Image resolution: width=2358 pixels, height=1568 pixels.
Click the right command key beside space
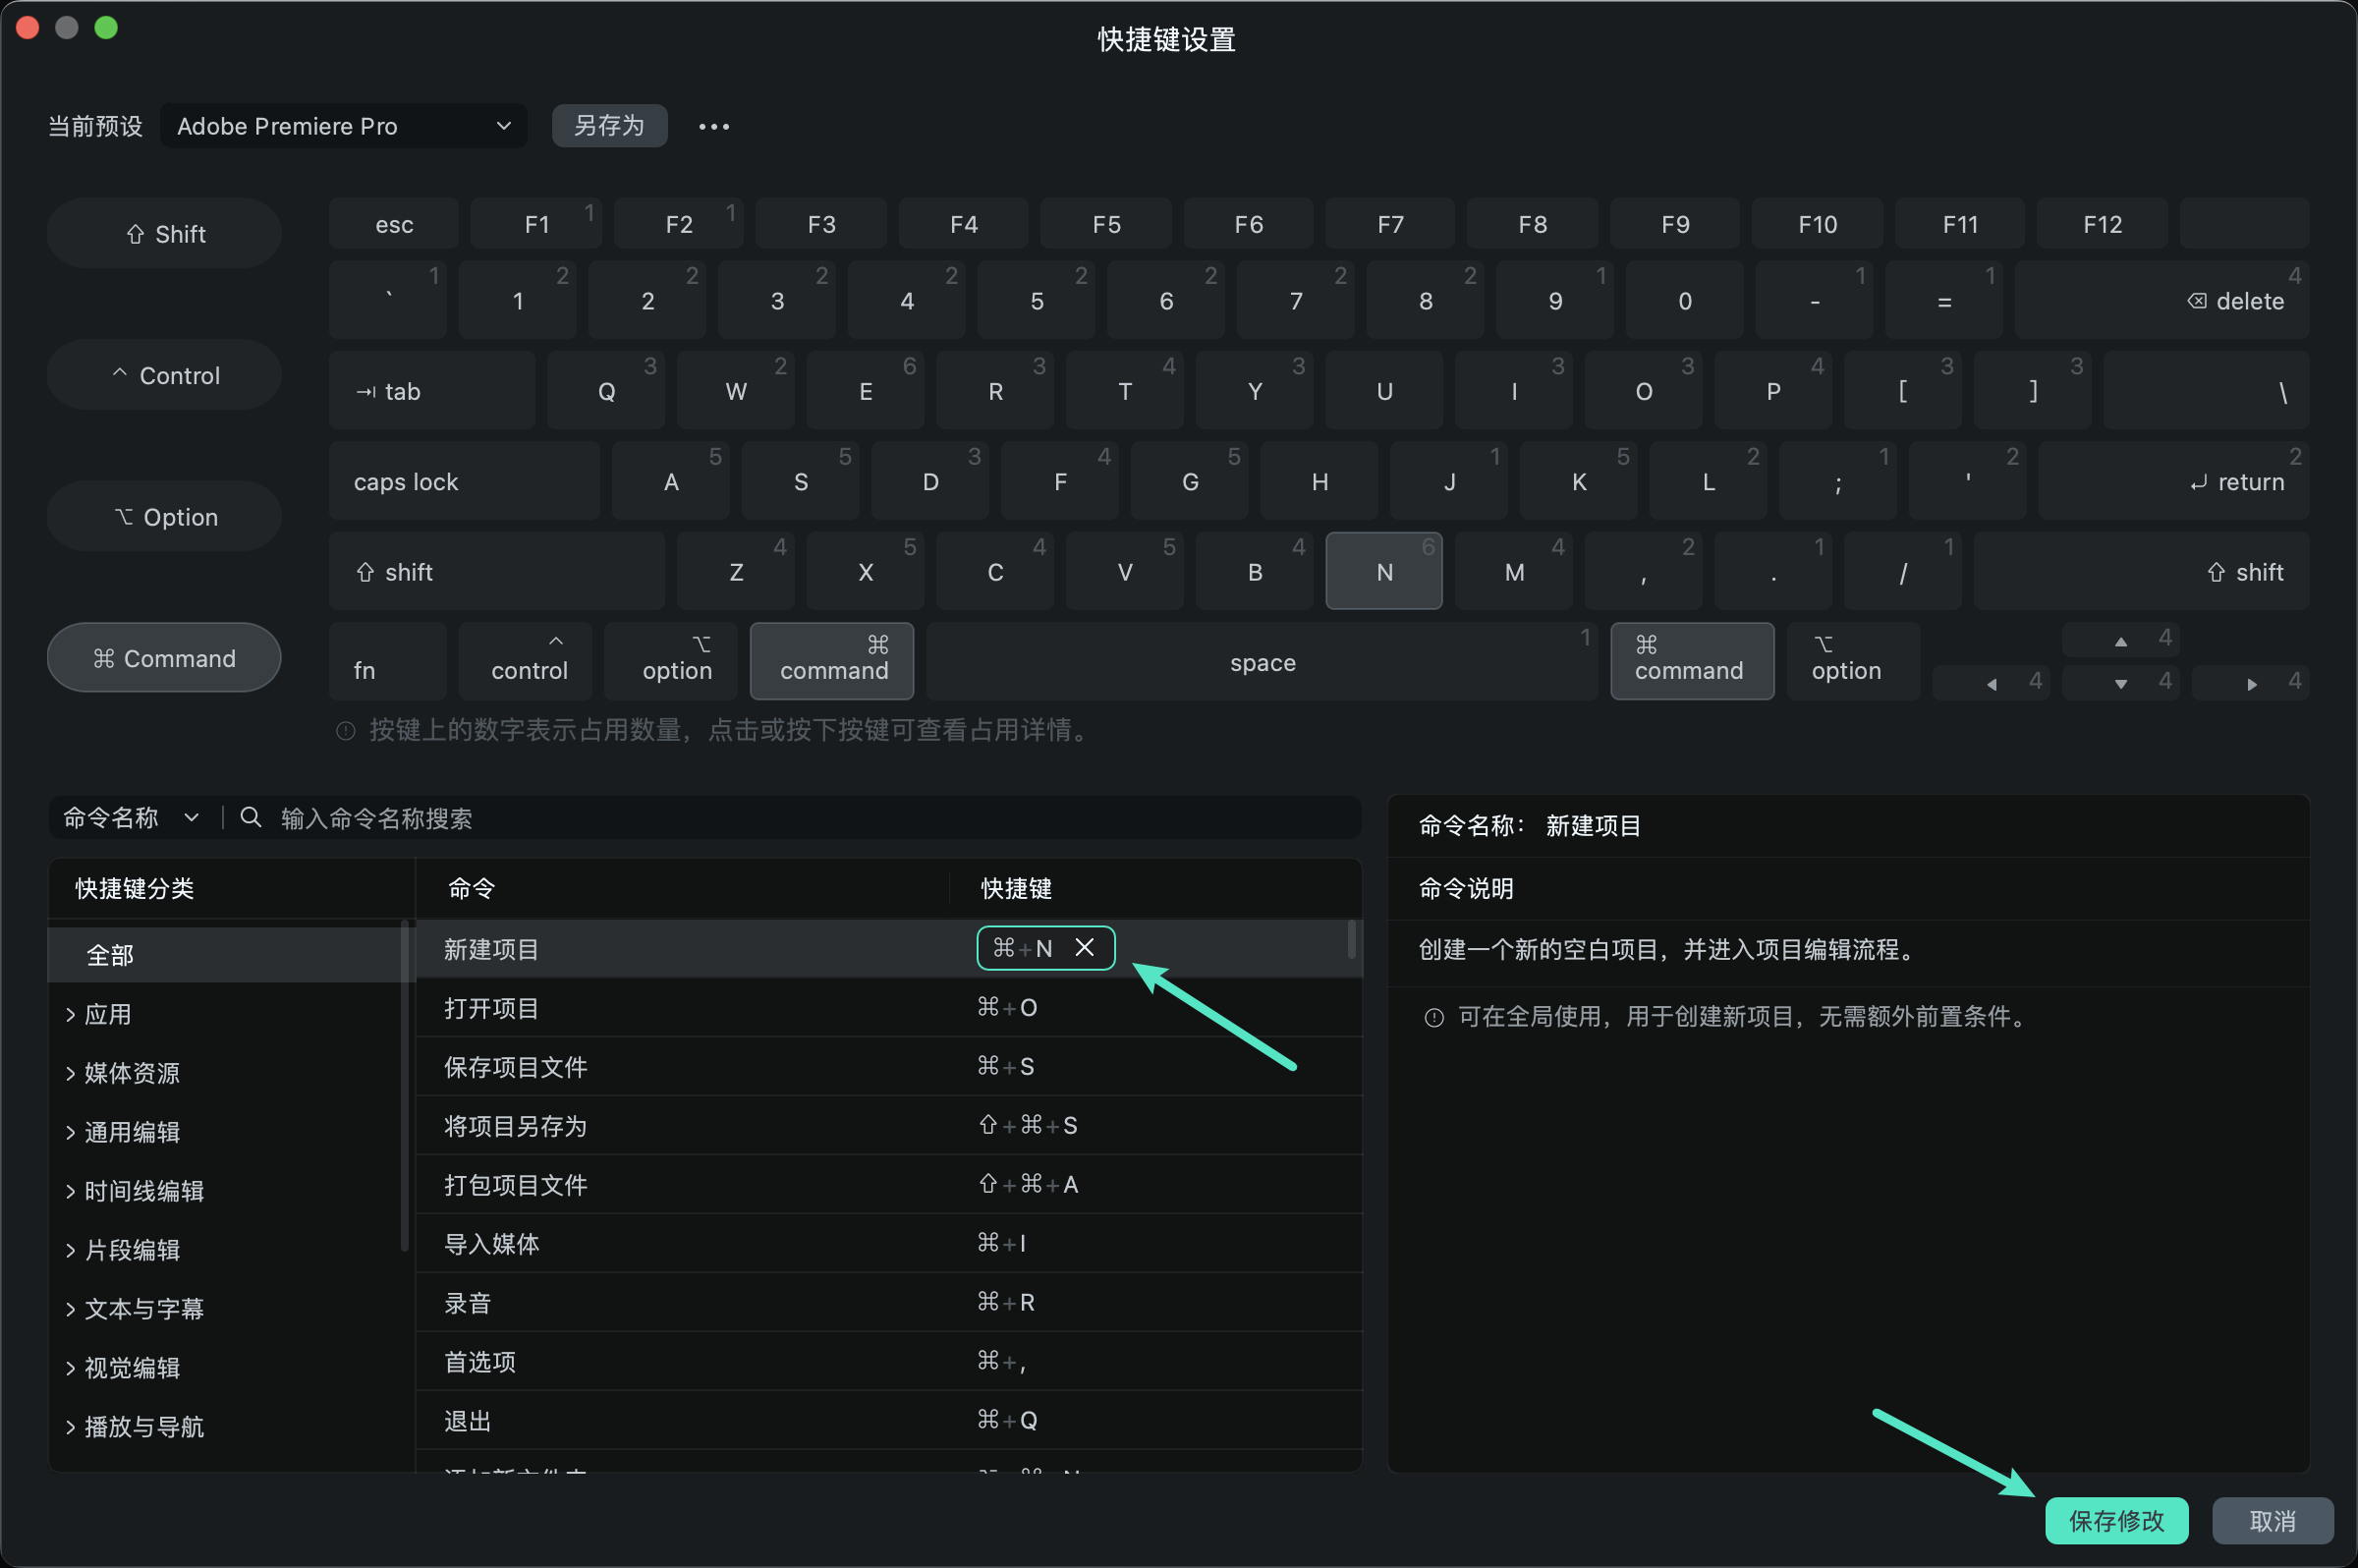(x=1692, y=662)
